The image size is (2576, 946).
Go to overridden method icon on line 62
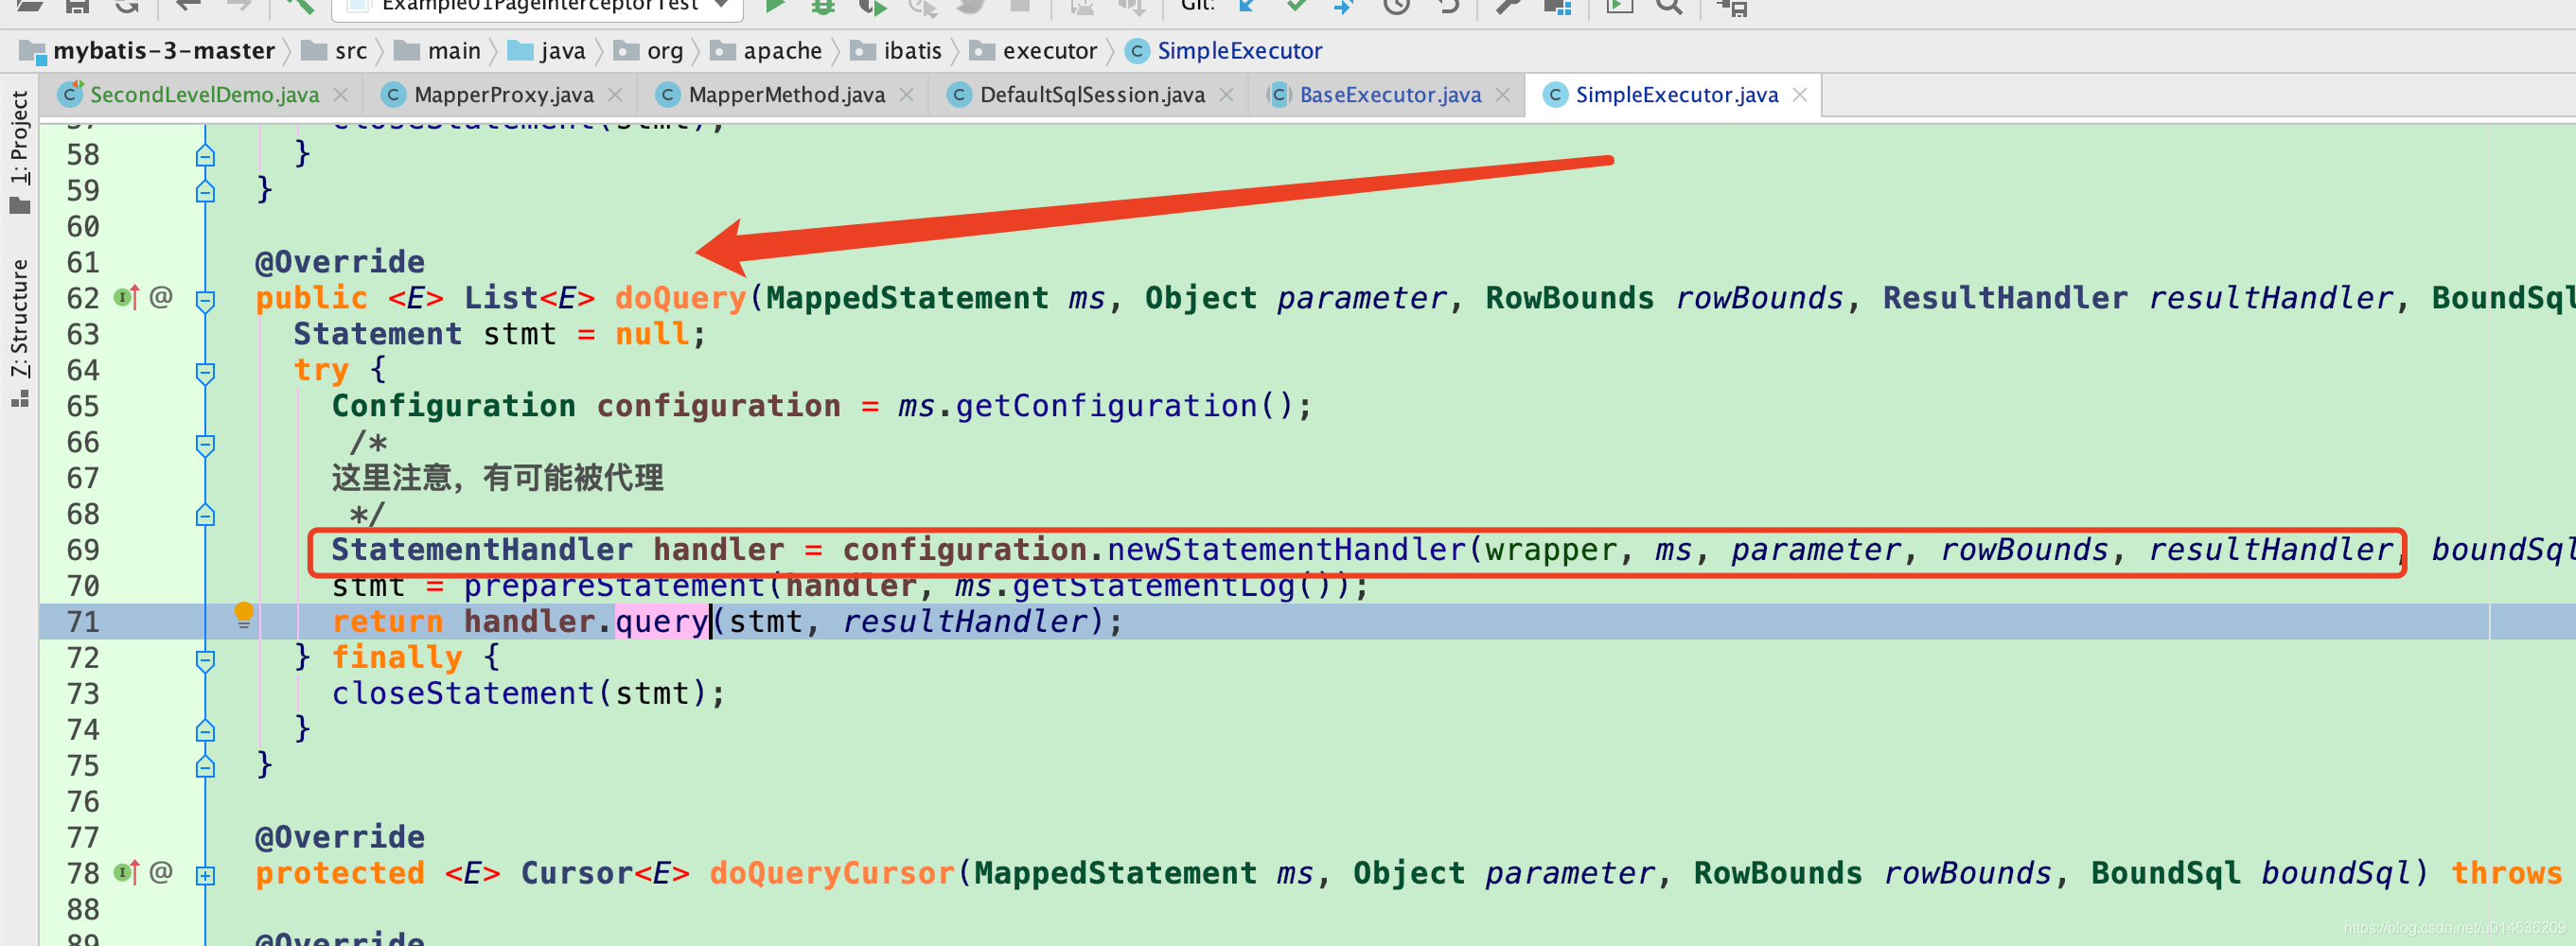coord(126,297)
